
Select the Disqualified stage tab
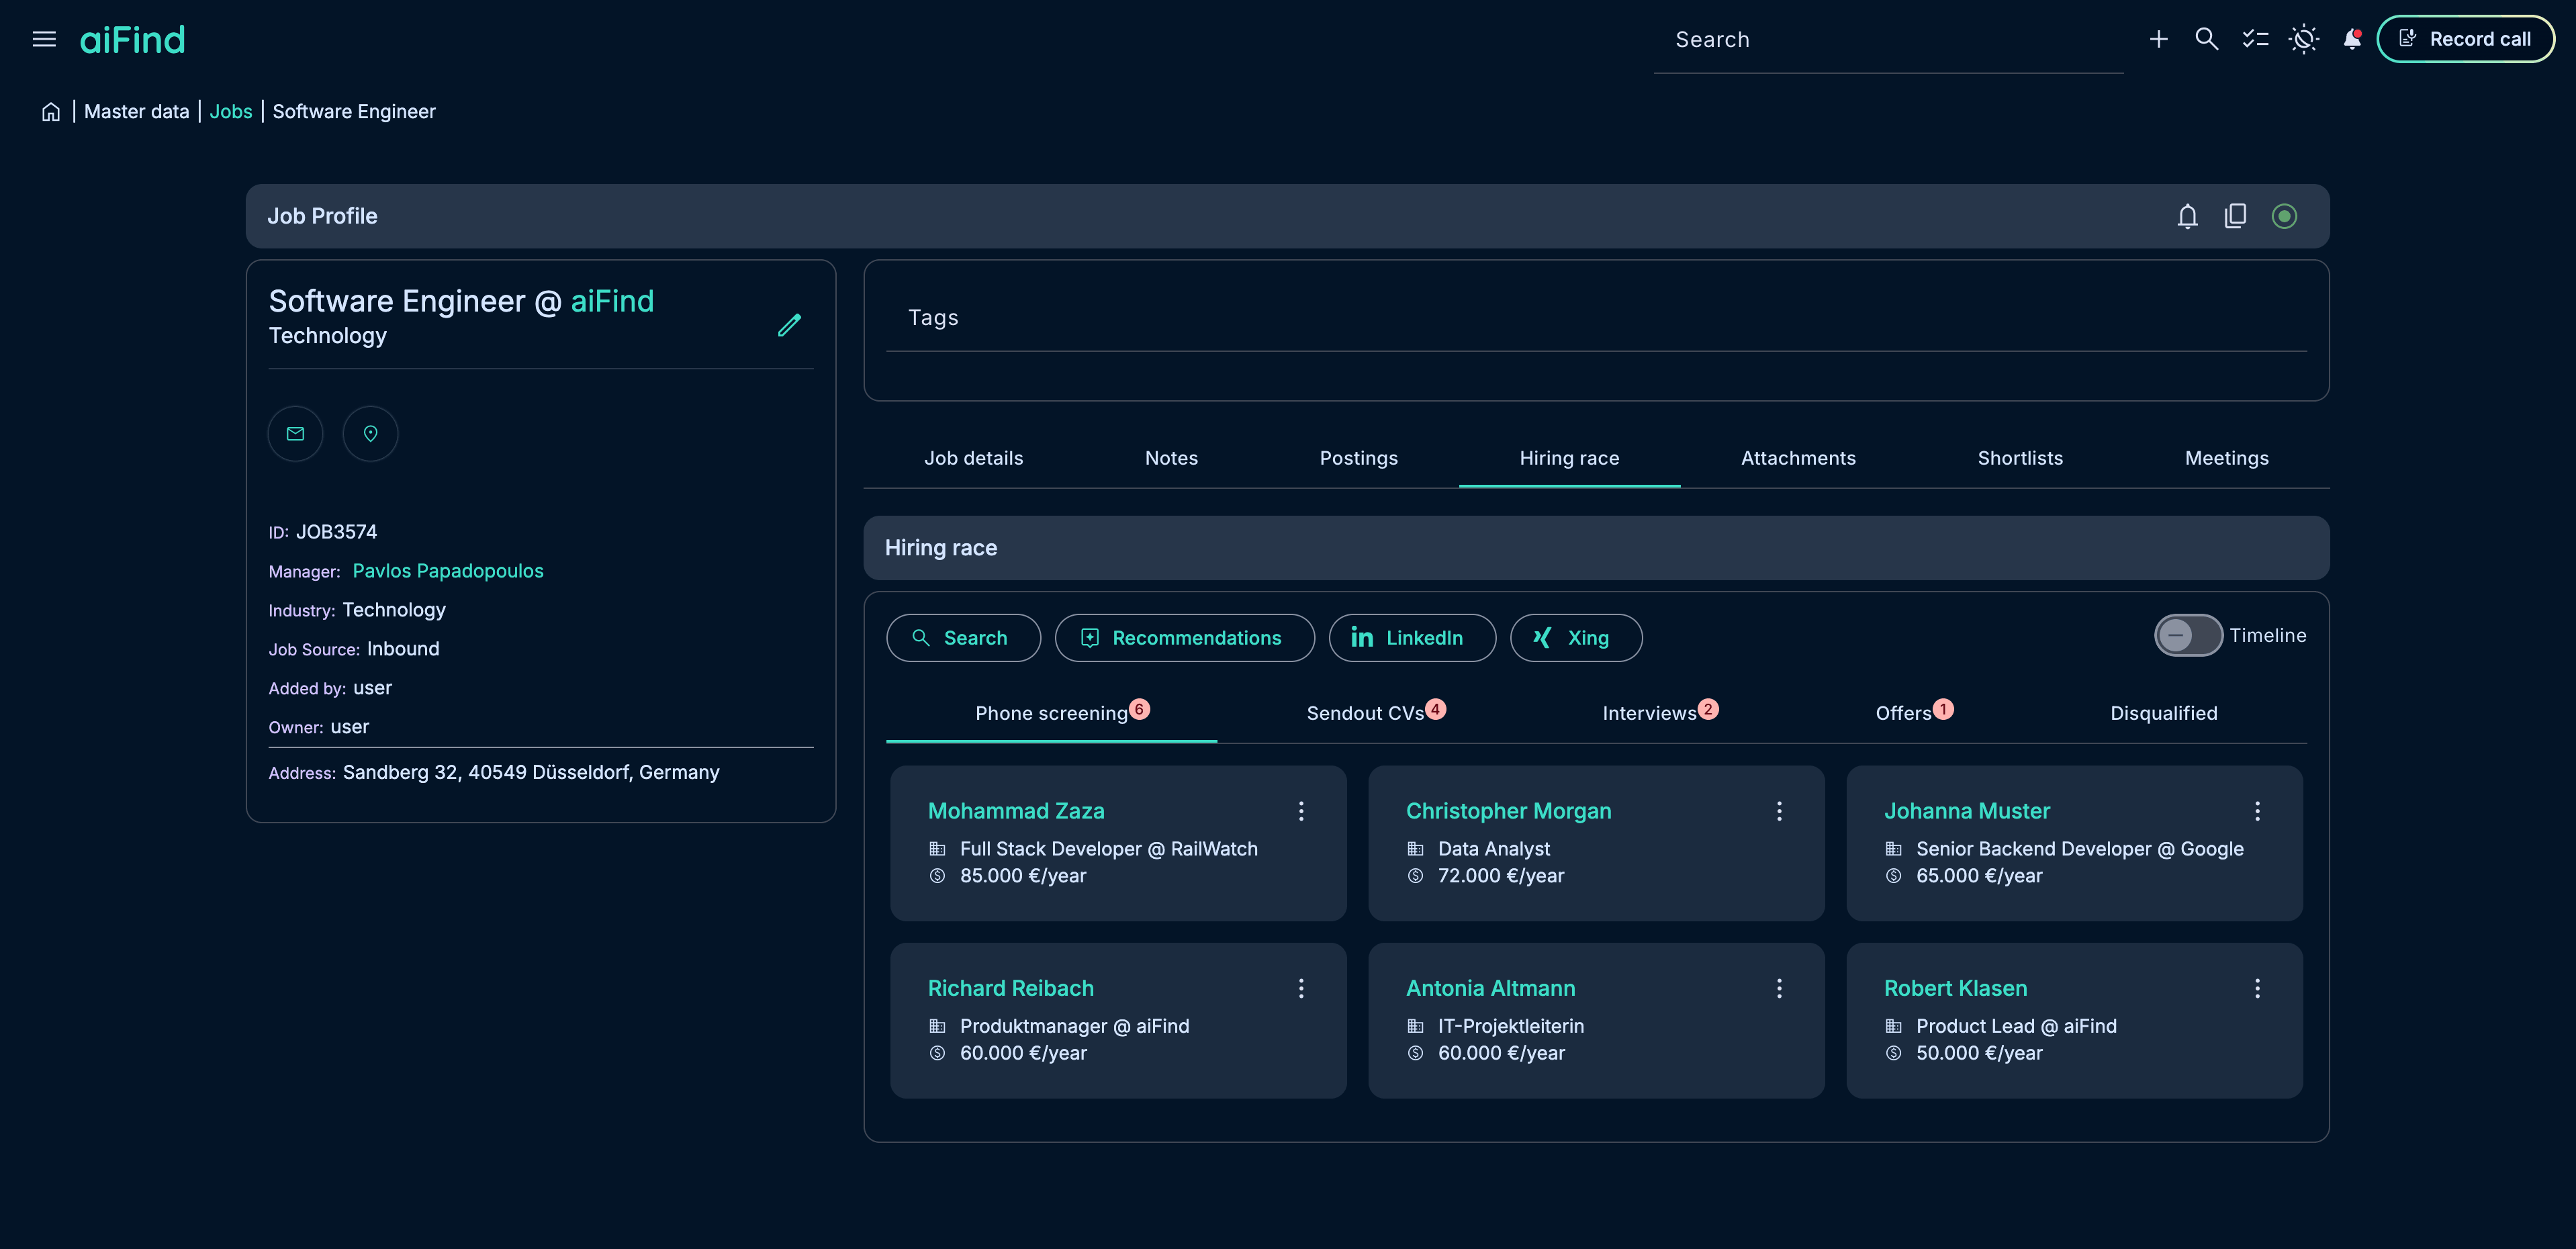coord(2163,713)
